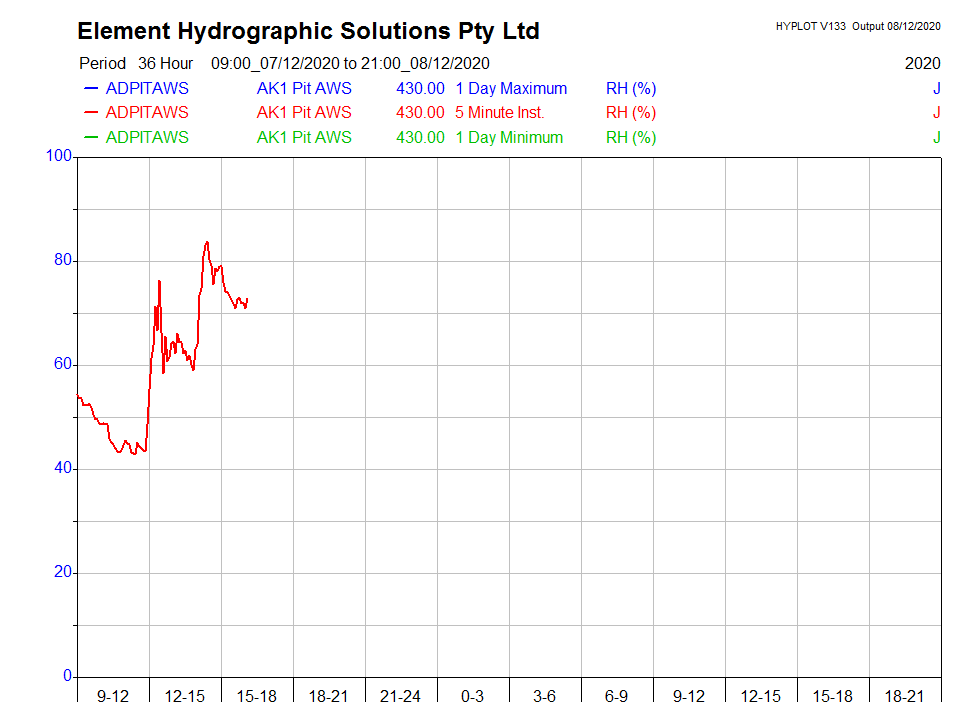
Task: Click the 2020 year label at top right
Action: (x=922, y=63)
